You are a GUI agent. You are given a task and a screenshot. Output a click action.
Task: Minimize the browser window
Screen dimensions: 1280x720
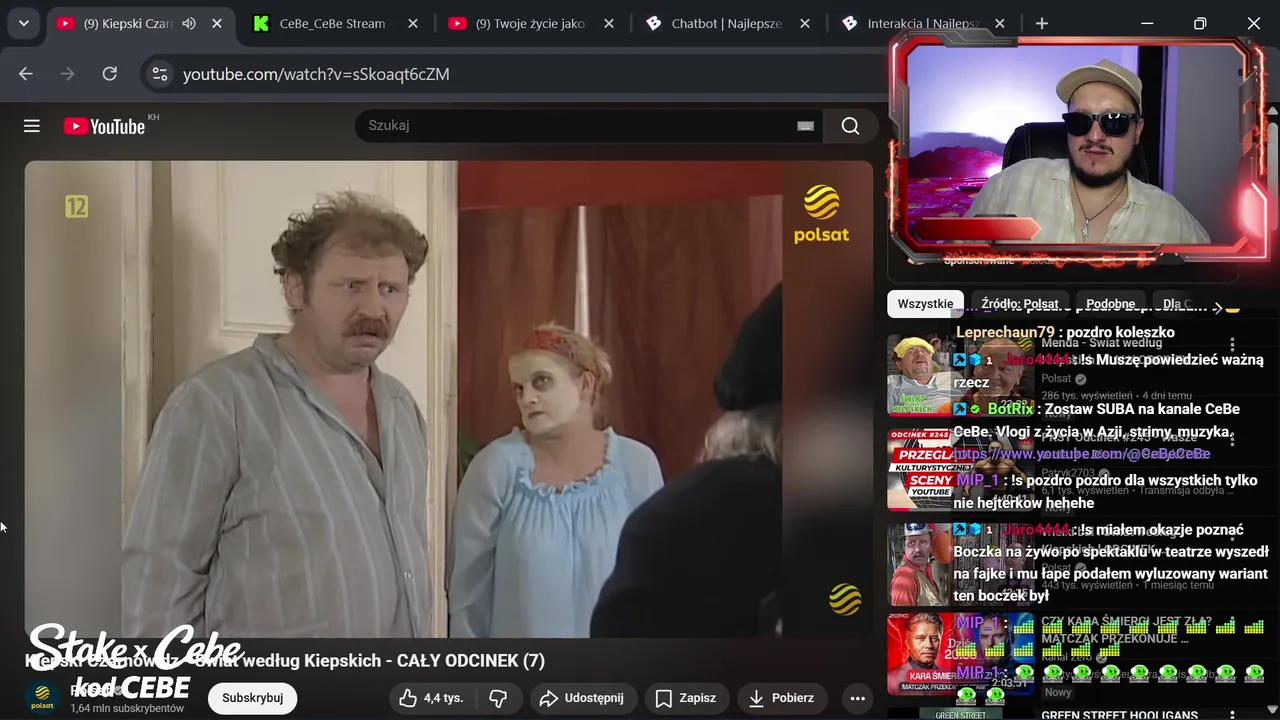(x=1147, y=23)
